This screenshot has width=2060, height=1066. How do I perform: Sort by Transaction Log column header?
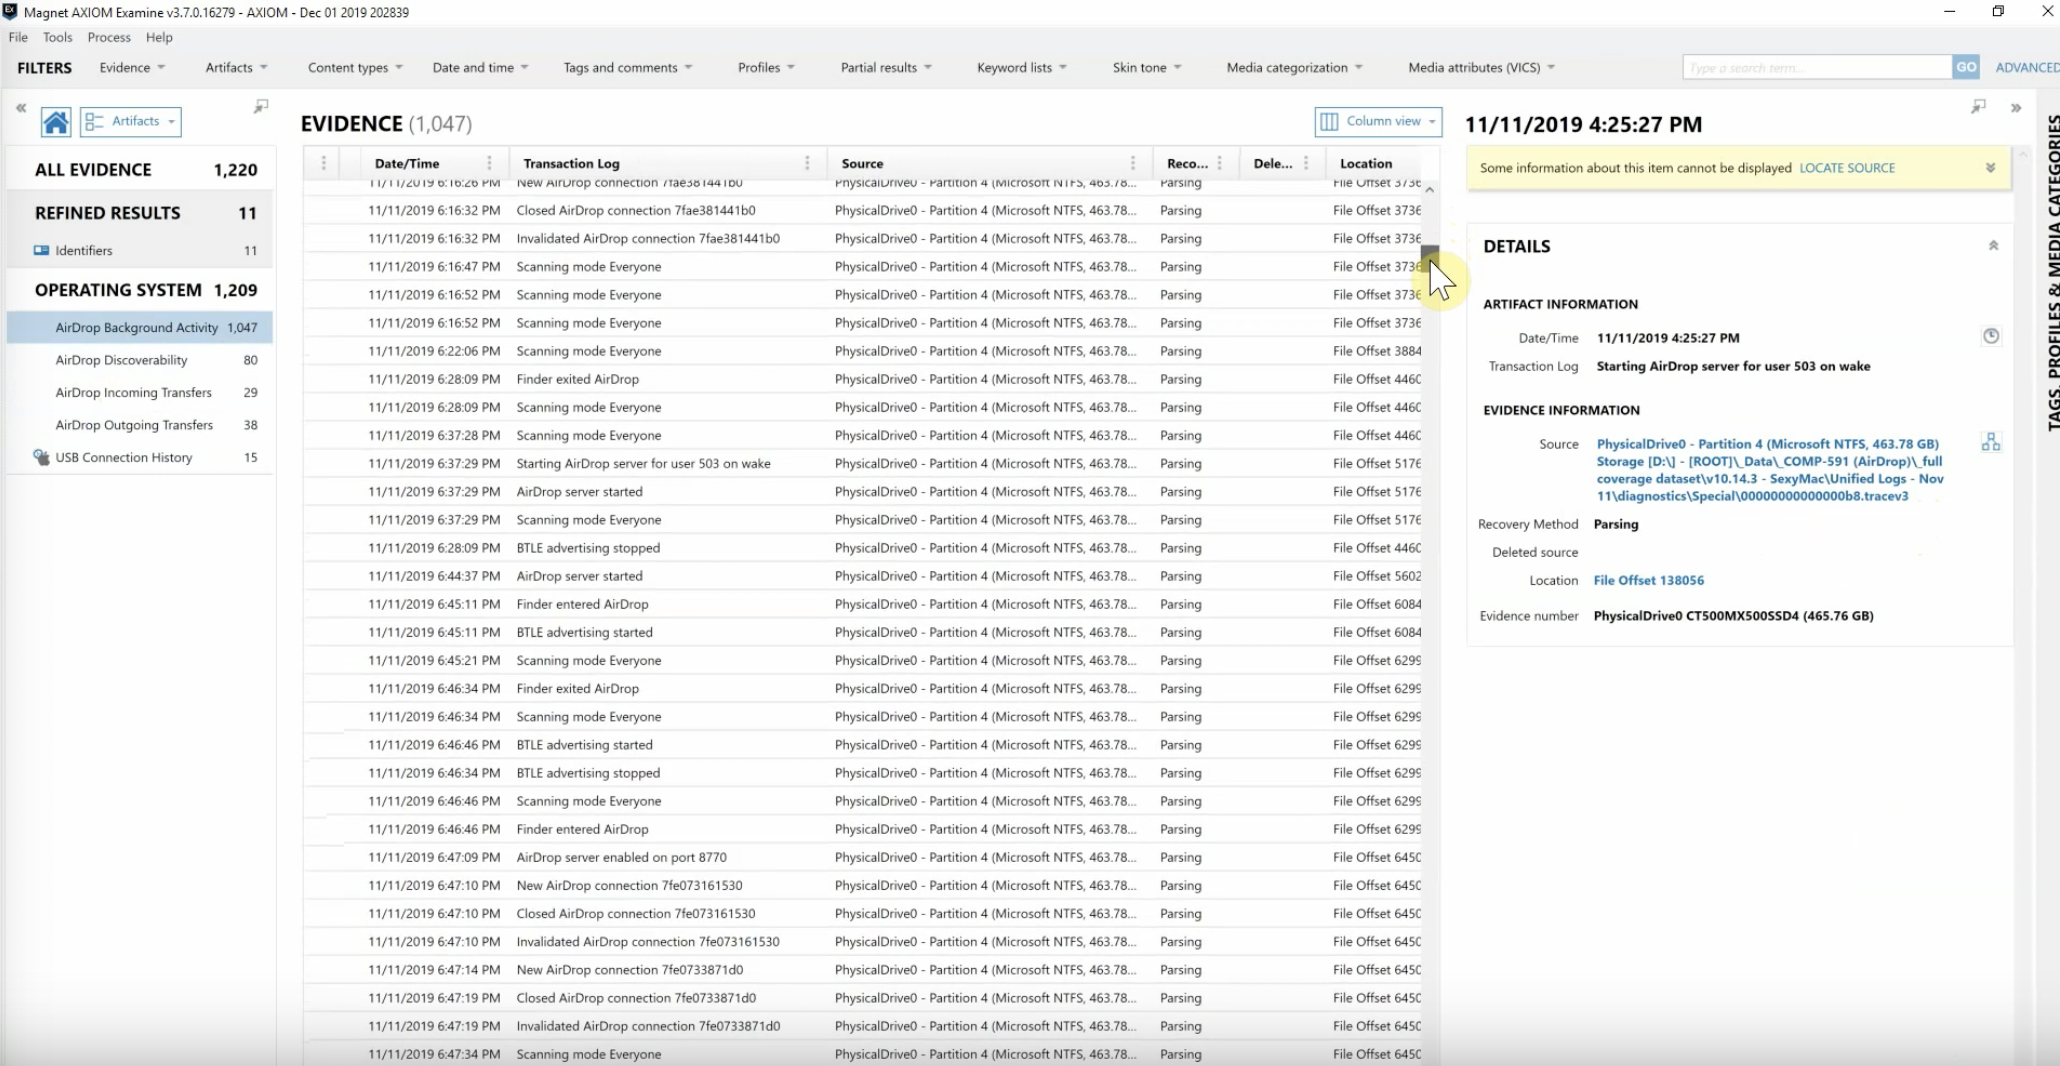click(571, 163)
